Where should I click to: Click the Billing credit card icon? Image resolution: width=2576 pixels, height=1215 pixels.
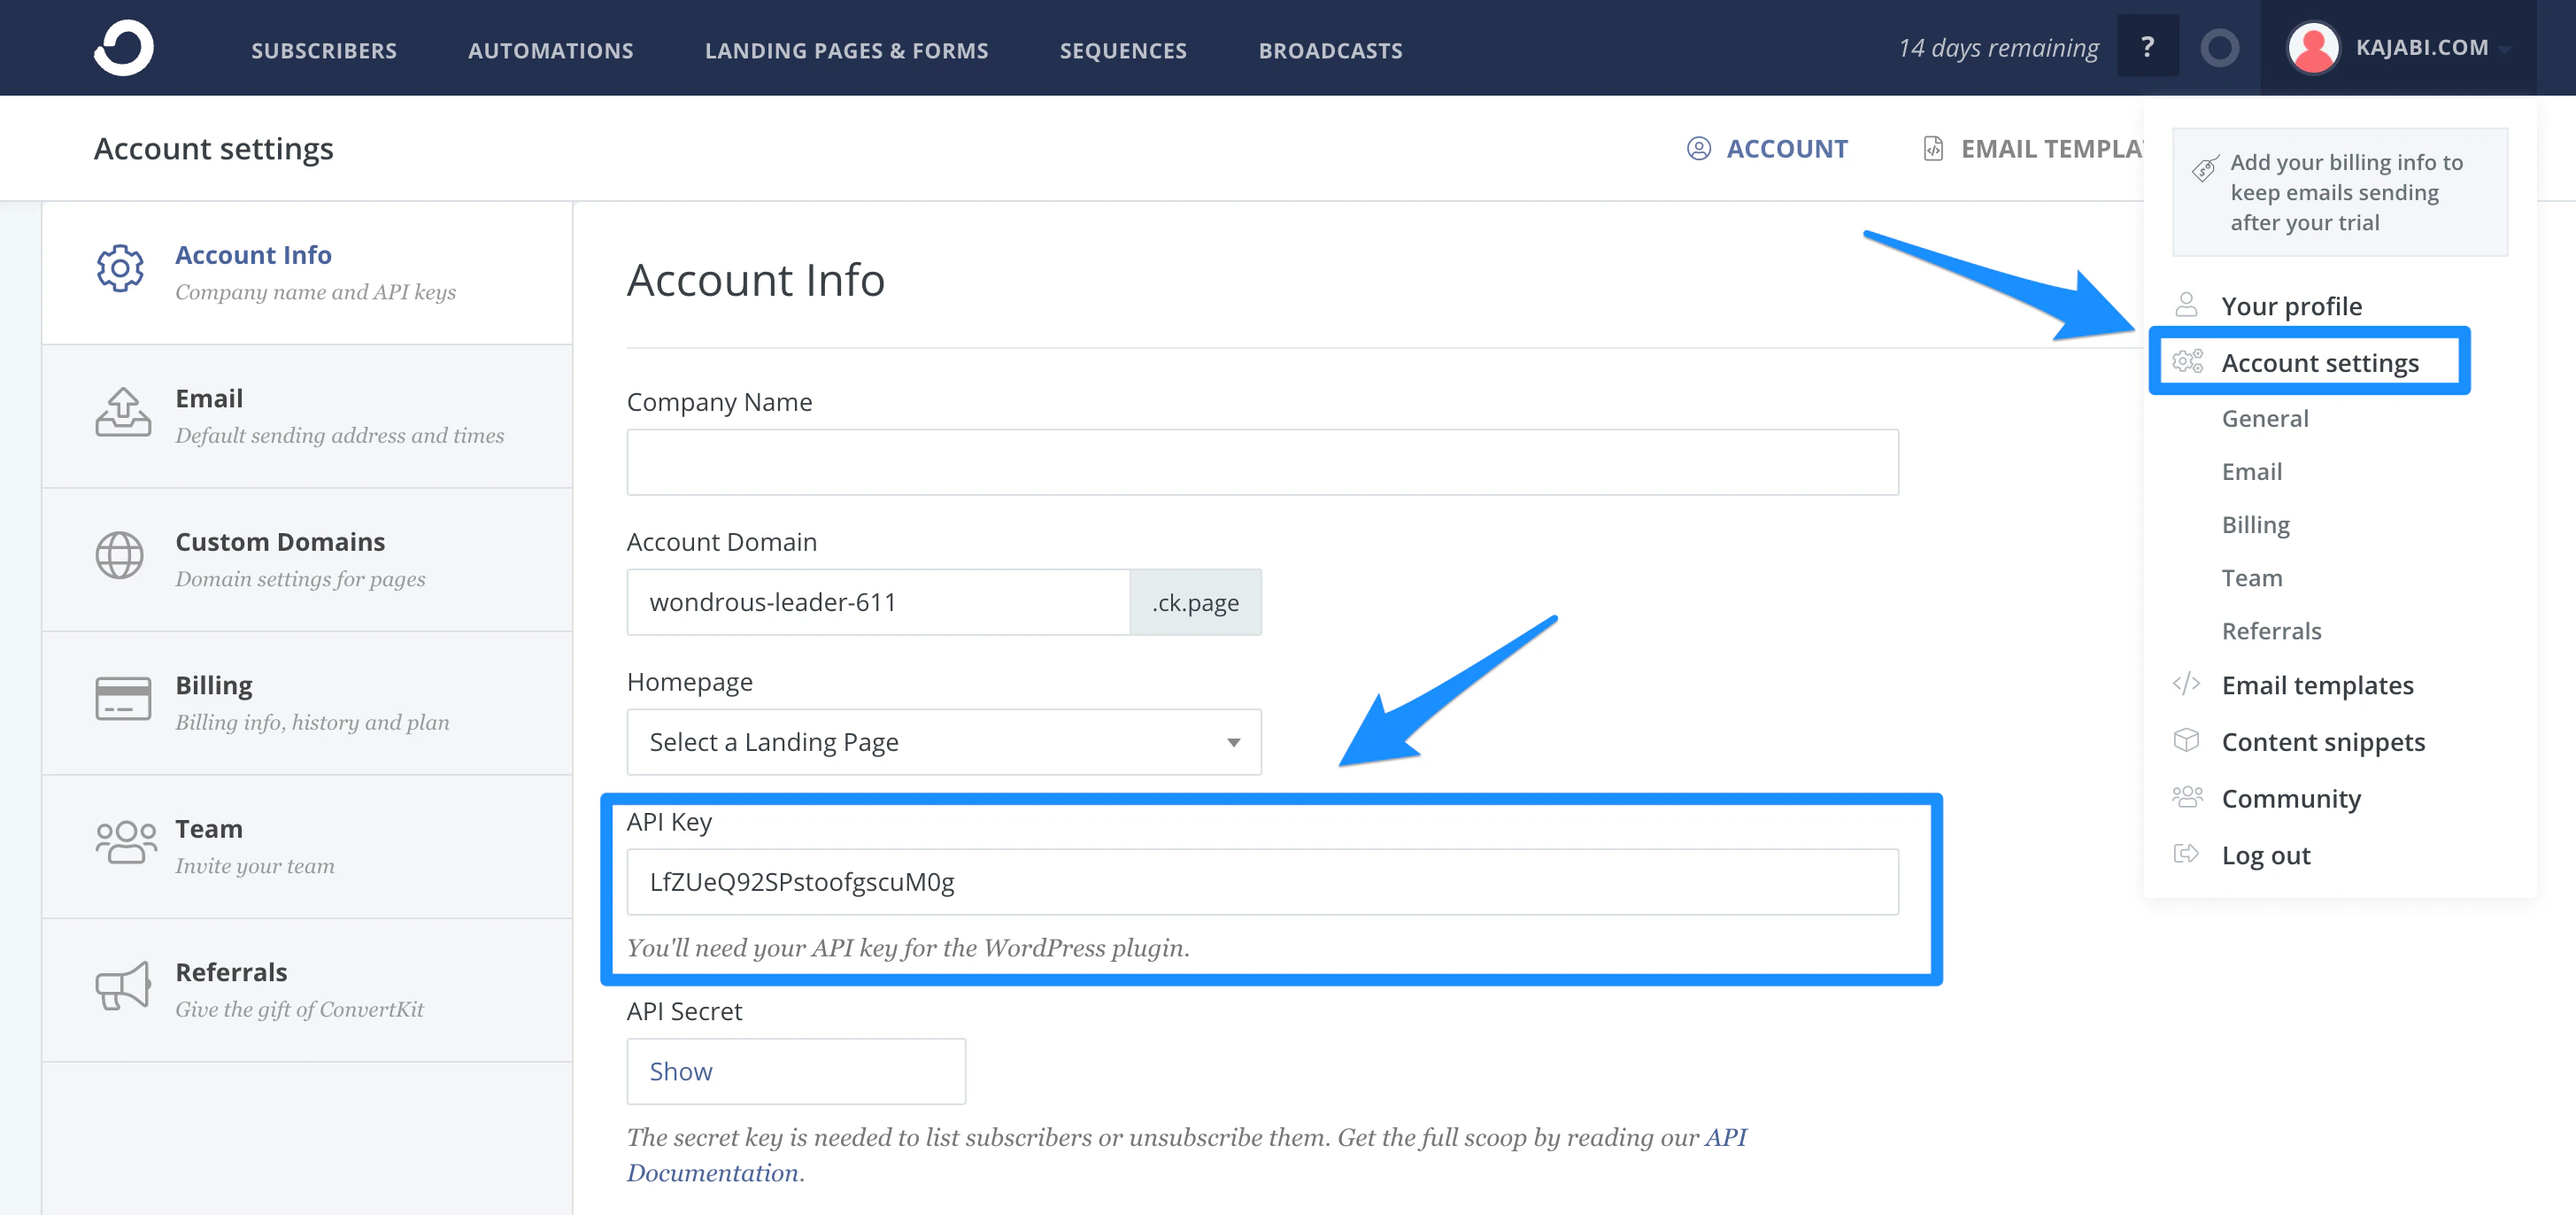123,699
